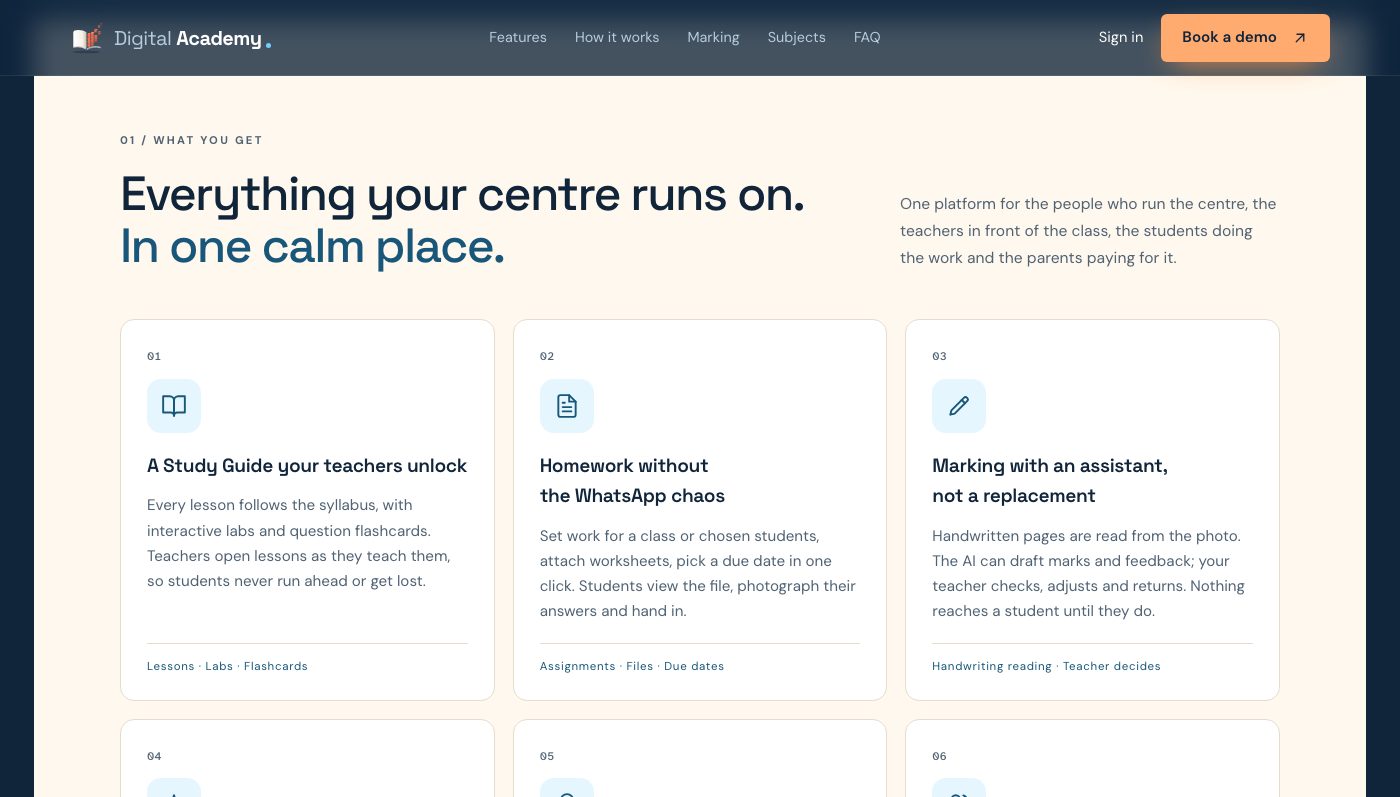
Task: Click the paragraph starting 'One platform for the people'
Action: [x=1088, y=231]
